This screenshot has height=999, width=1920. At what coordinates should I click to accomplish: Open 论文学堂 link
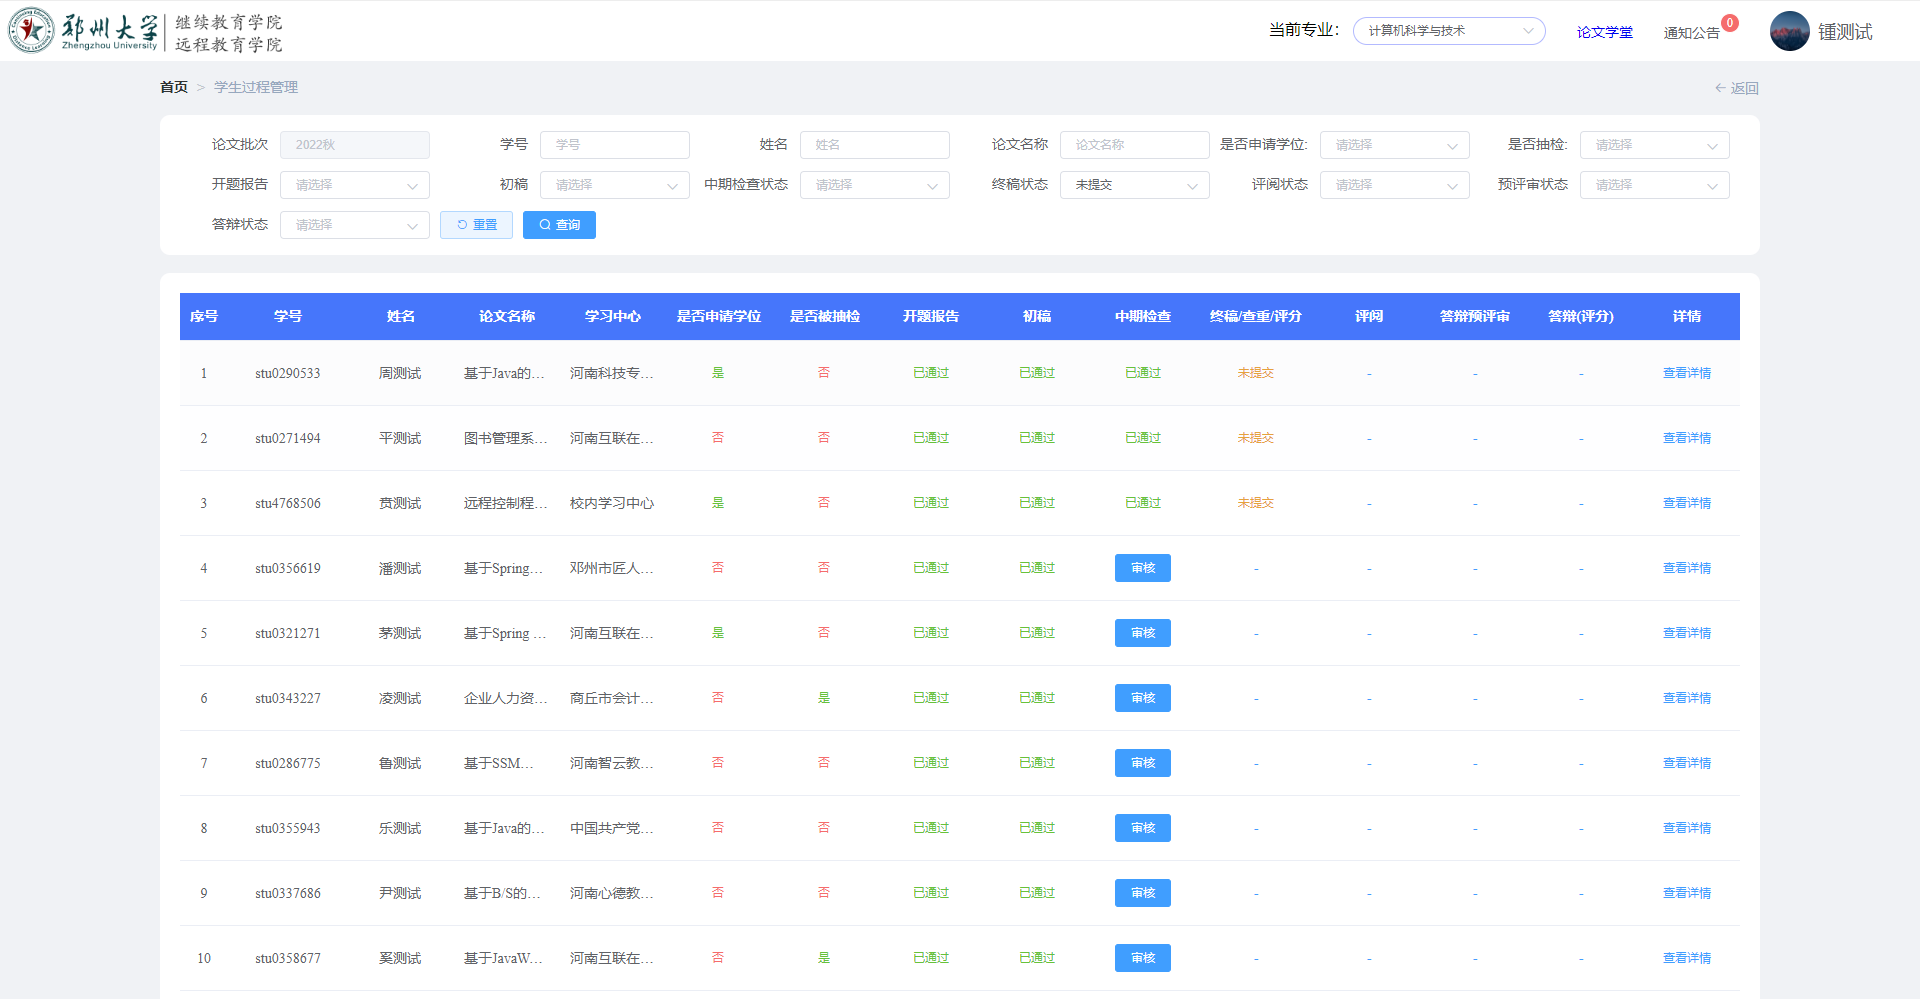[1604, 32]
